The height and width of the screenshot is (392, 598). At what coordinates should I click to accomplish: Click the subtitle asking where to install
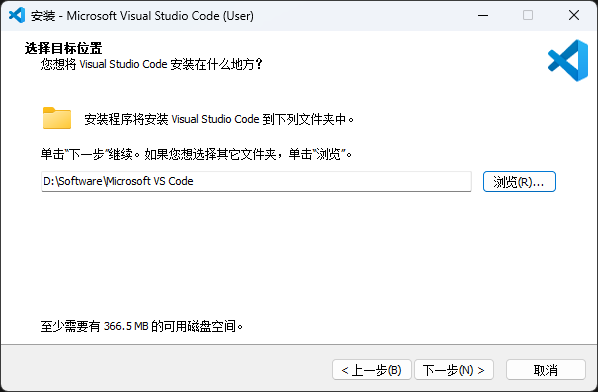click(x=151, y=64)
